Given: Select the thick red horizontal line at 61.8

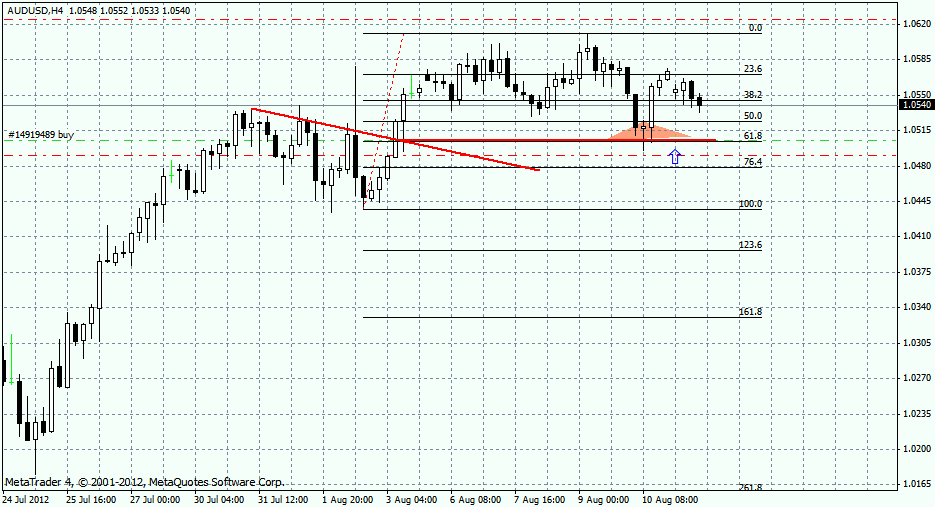Looking at the screenshot, I should pos(556,140).
